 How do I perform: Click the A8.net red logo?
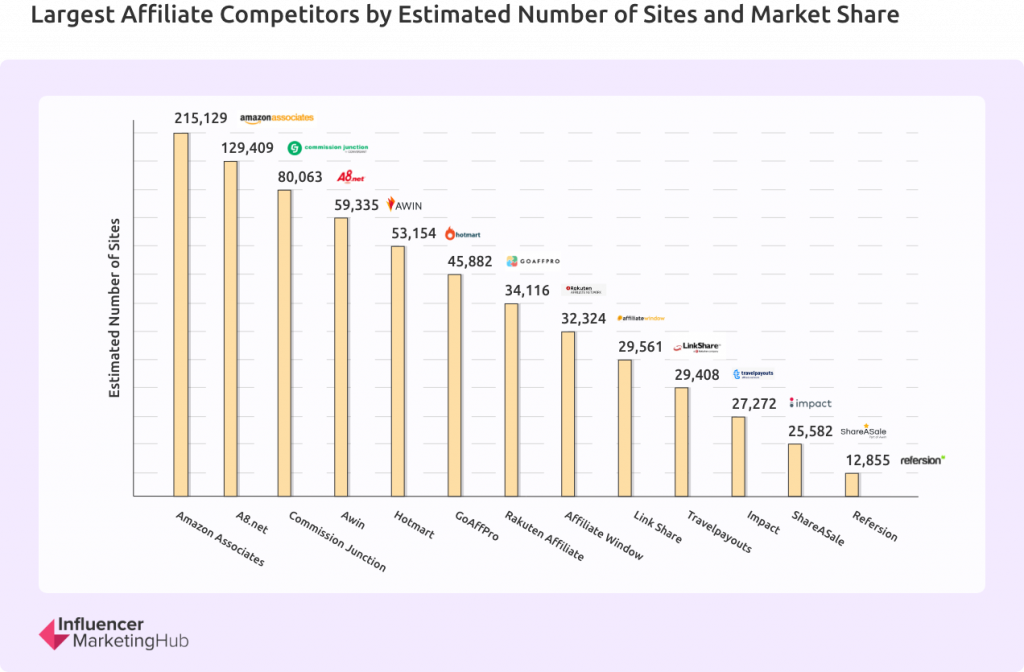(351, 177)
